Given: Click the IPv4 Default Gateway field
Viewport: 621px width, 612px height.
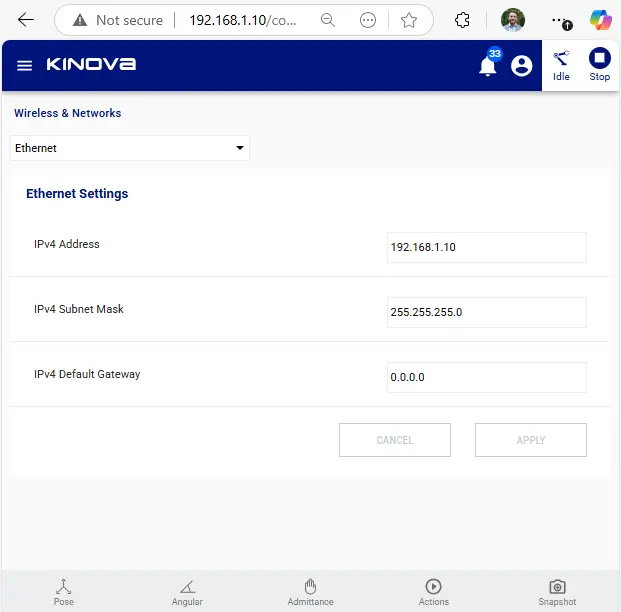Looking at the screenshot, I should click(487, 377).
